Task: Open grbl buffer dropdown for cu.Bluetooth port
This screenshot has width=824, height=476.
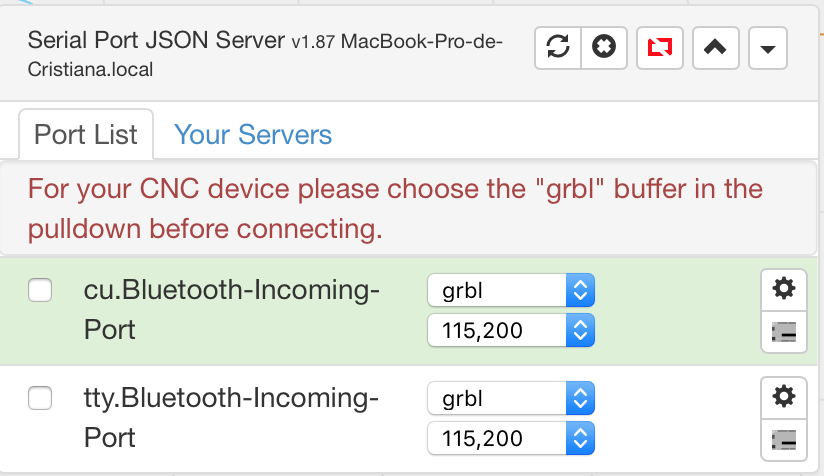Action: (x=511, y=291)
